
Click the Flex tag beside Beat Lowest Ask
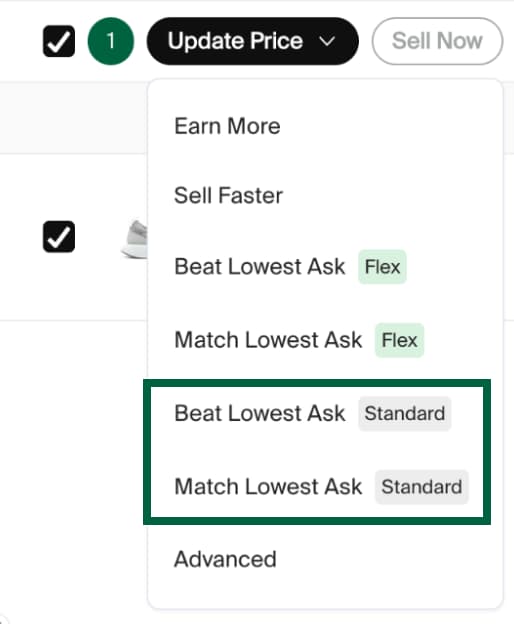click(382, 267)
